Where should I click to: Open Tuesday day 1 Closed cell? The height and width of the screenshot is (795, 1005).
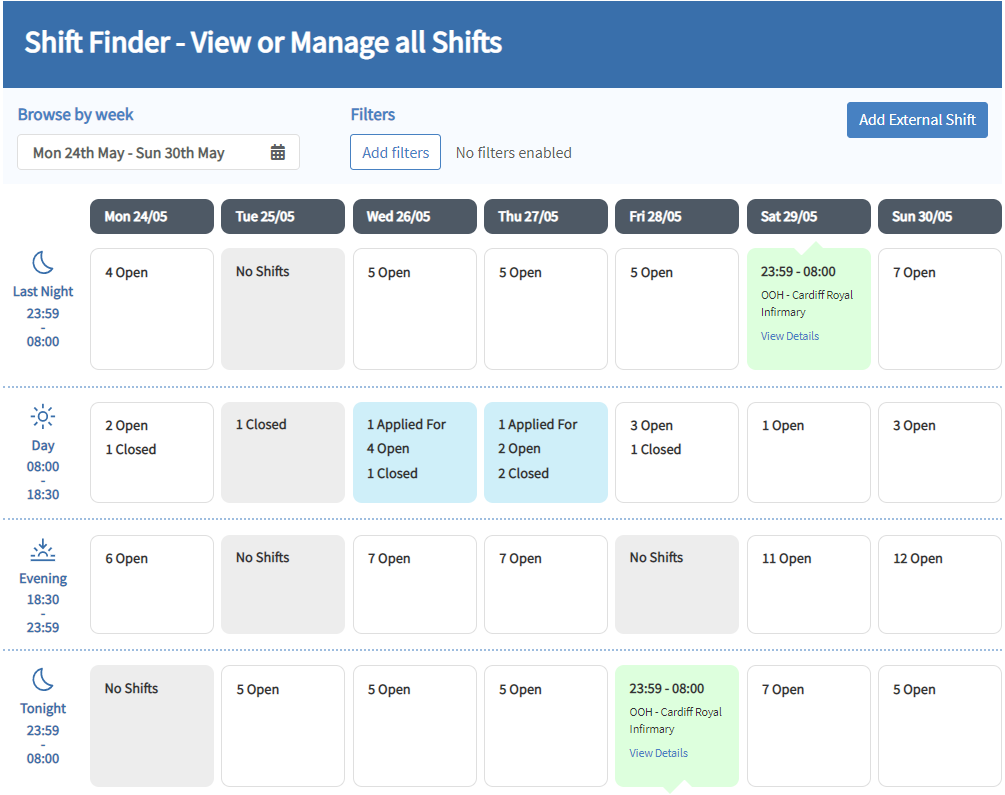(x=283, y=452)
